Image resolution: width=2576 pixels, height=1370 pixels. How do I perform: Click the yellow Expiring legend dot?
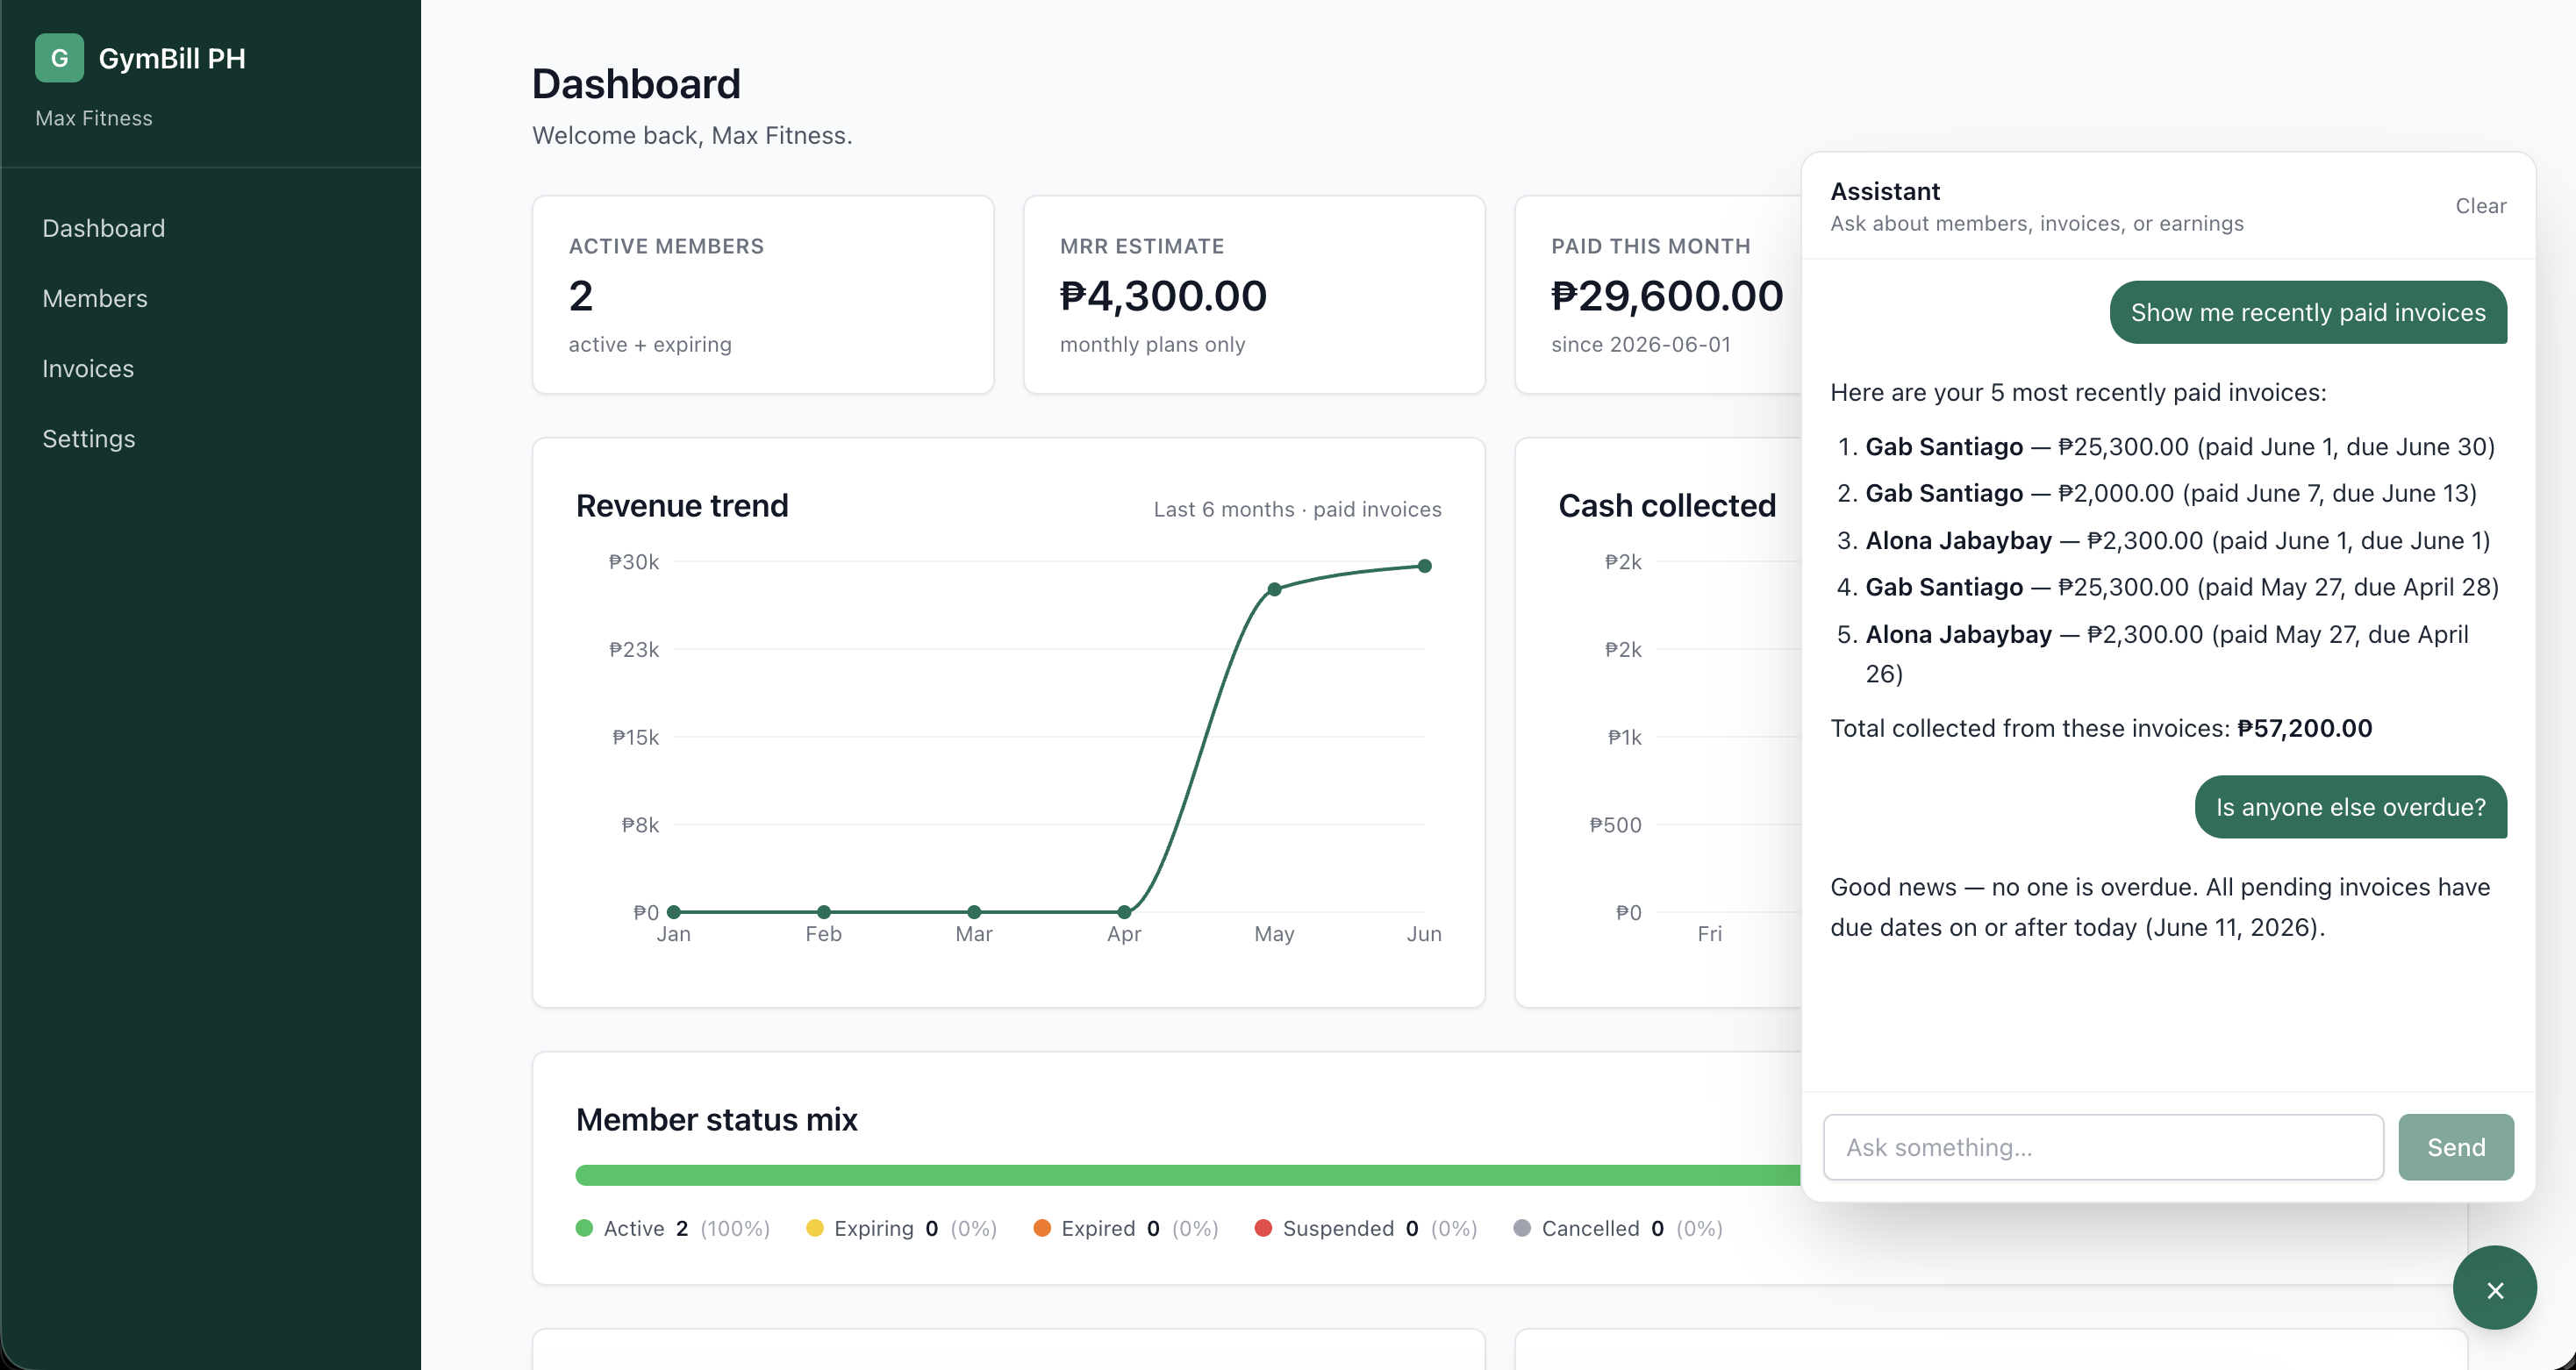[815, 1228]
